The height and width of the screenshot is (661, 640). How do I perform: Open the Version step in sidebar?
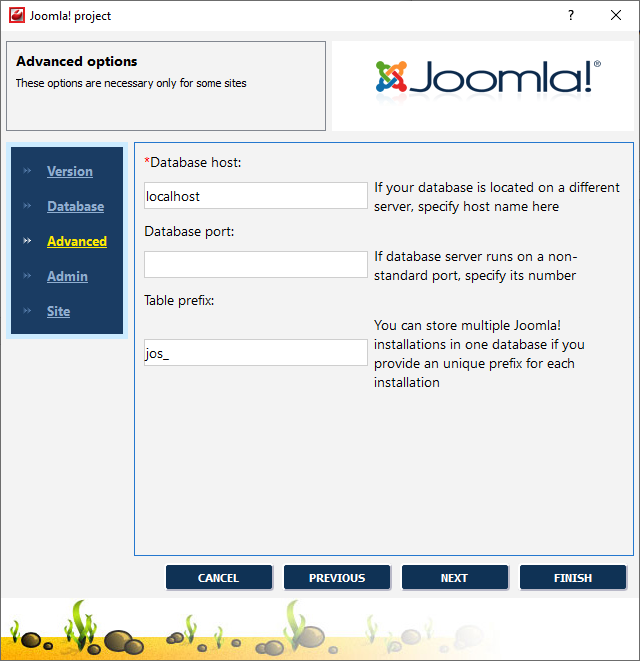70,172
